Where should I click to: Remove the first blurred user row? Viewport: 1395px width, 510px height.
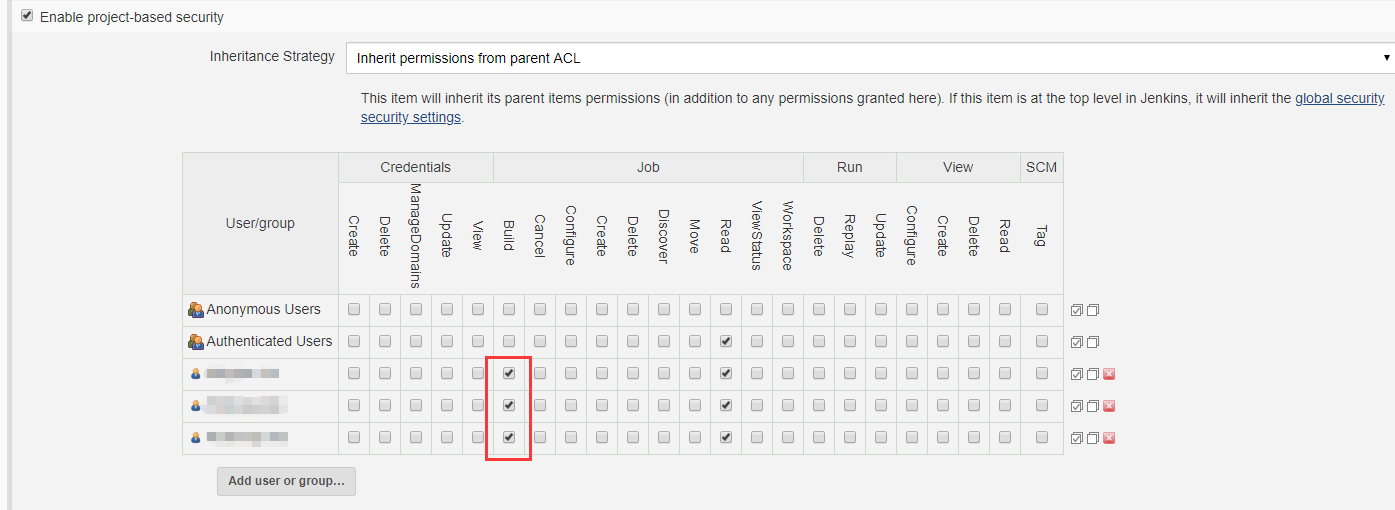click(1109, 374)
